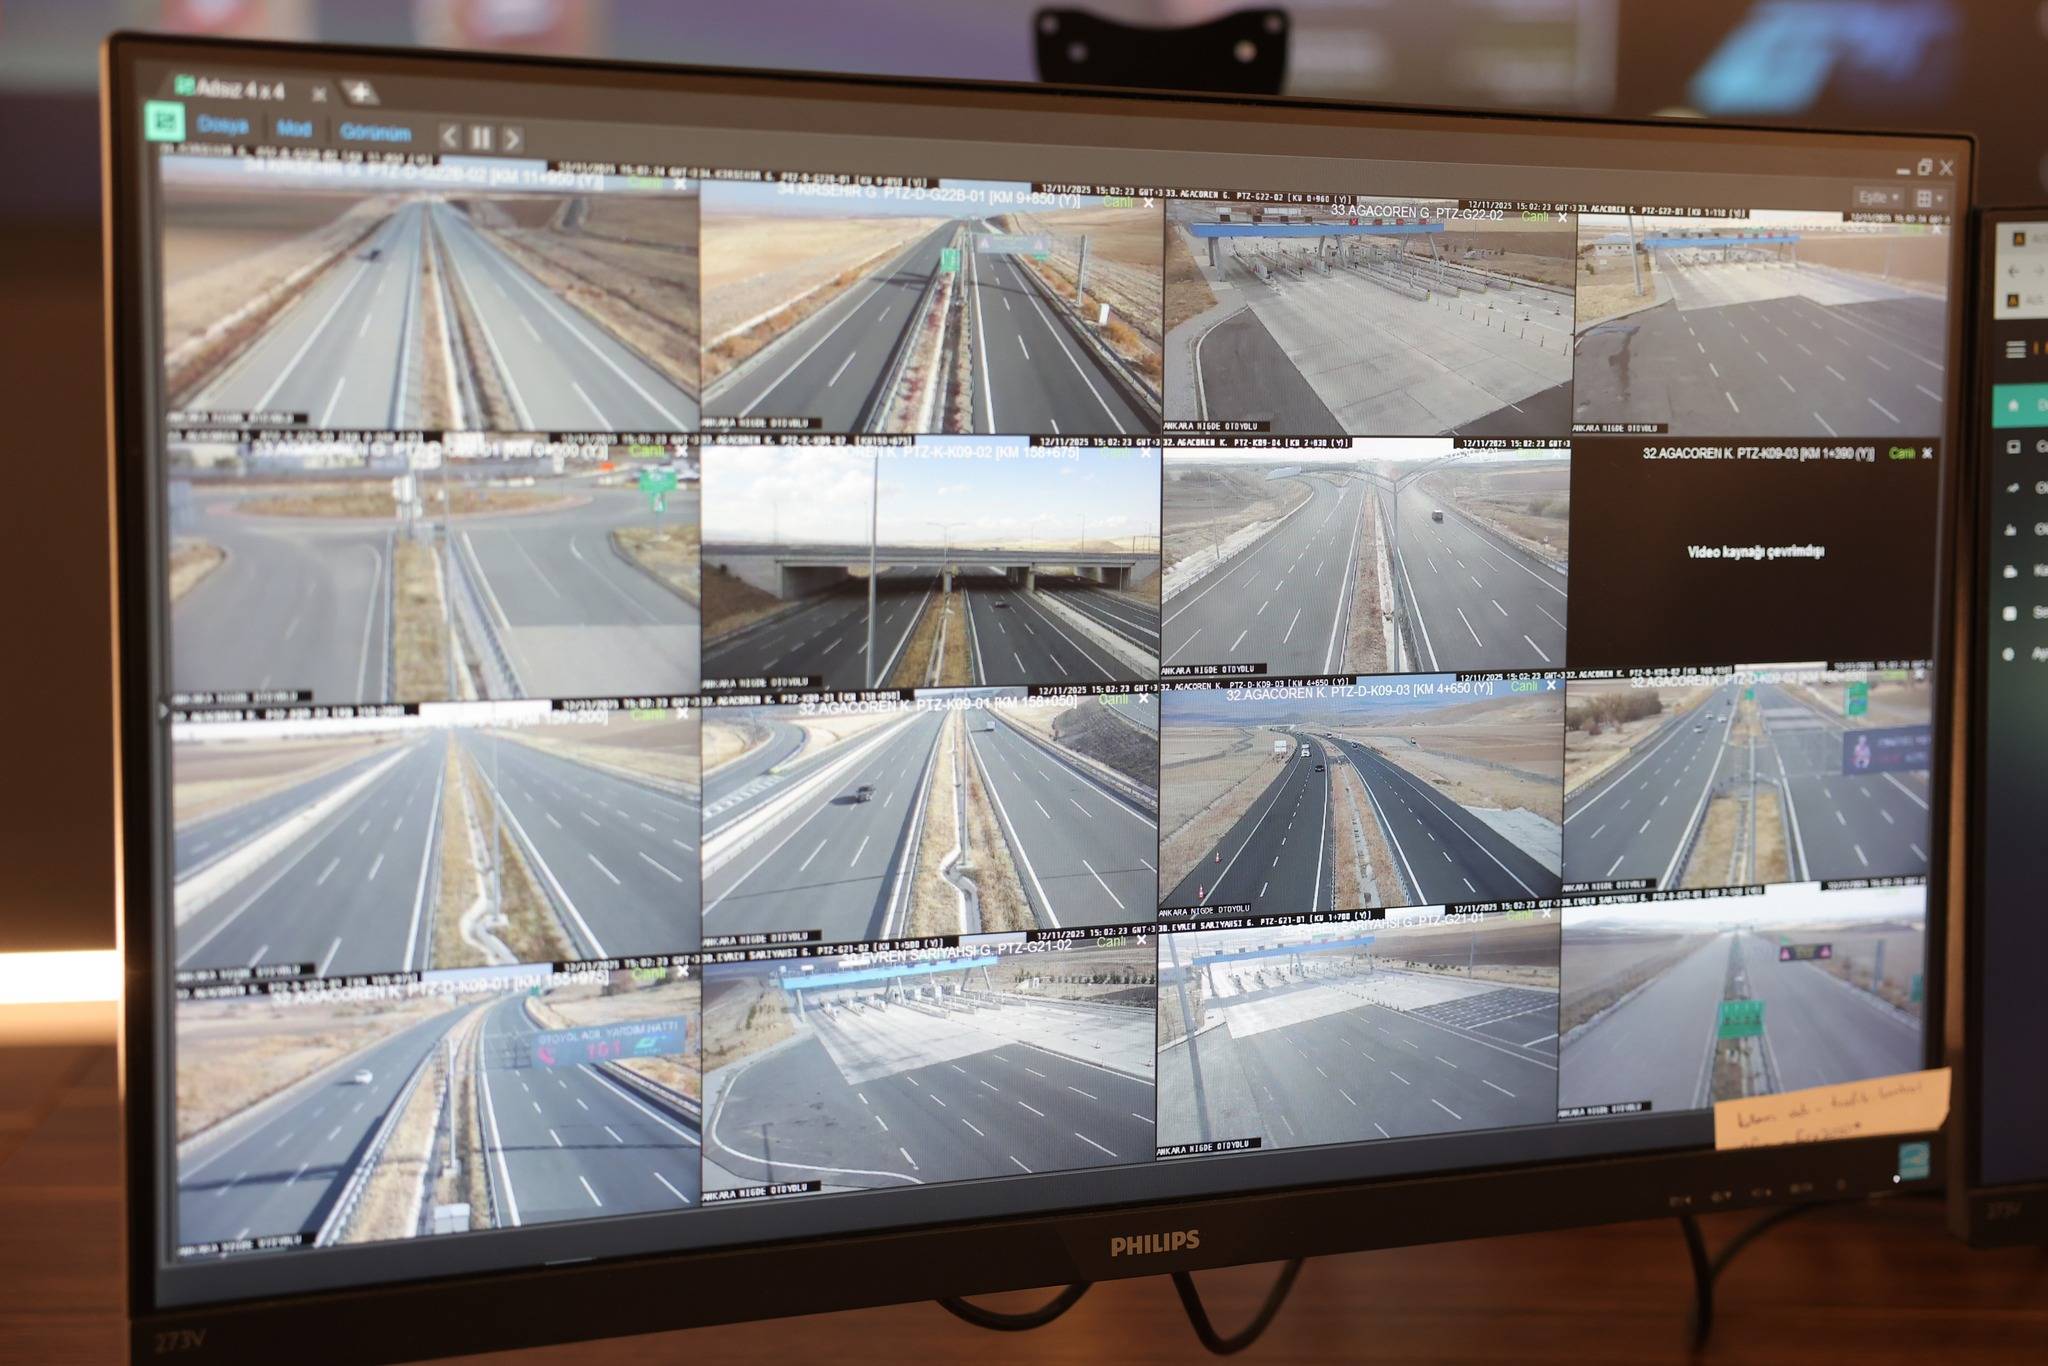Select the overpass bridge camera feed
Image resolution: width=2048 pixels, height=1366 pixels.
(x=930, y=565)
